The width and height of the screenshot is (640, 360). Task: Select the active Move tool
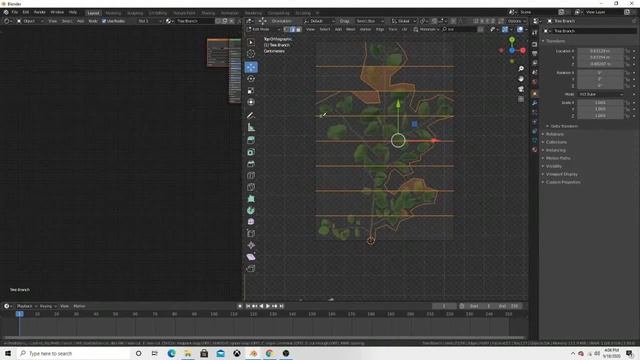251,67
